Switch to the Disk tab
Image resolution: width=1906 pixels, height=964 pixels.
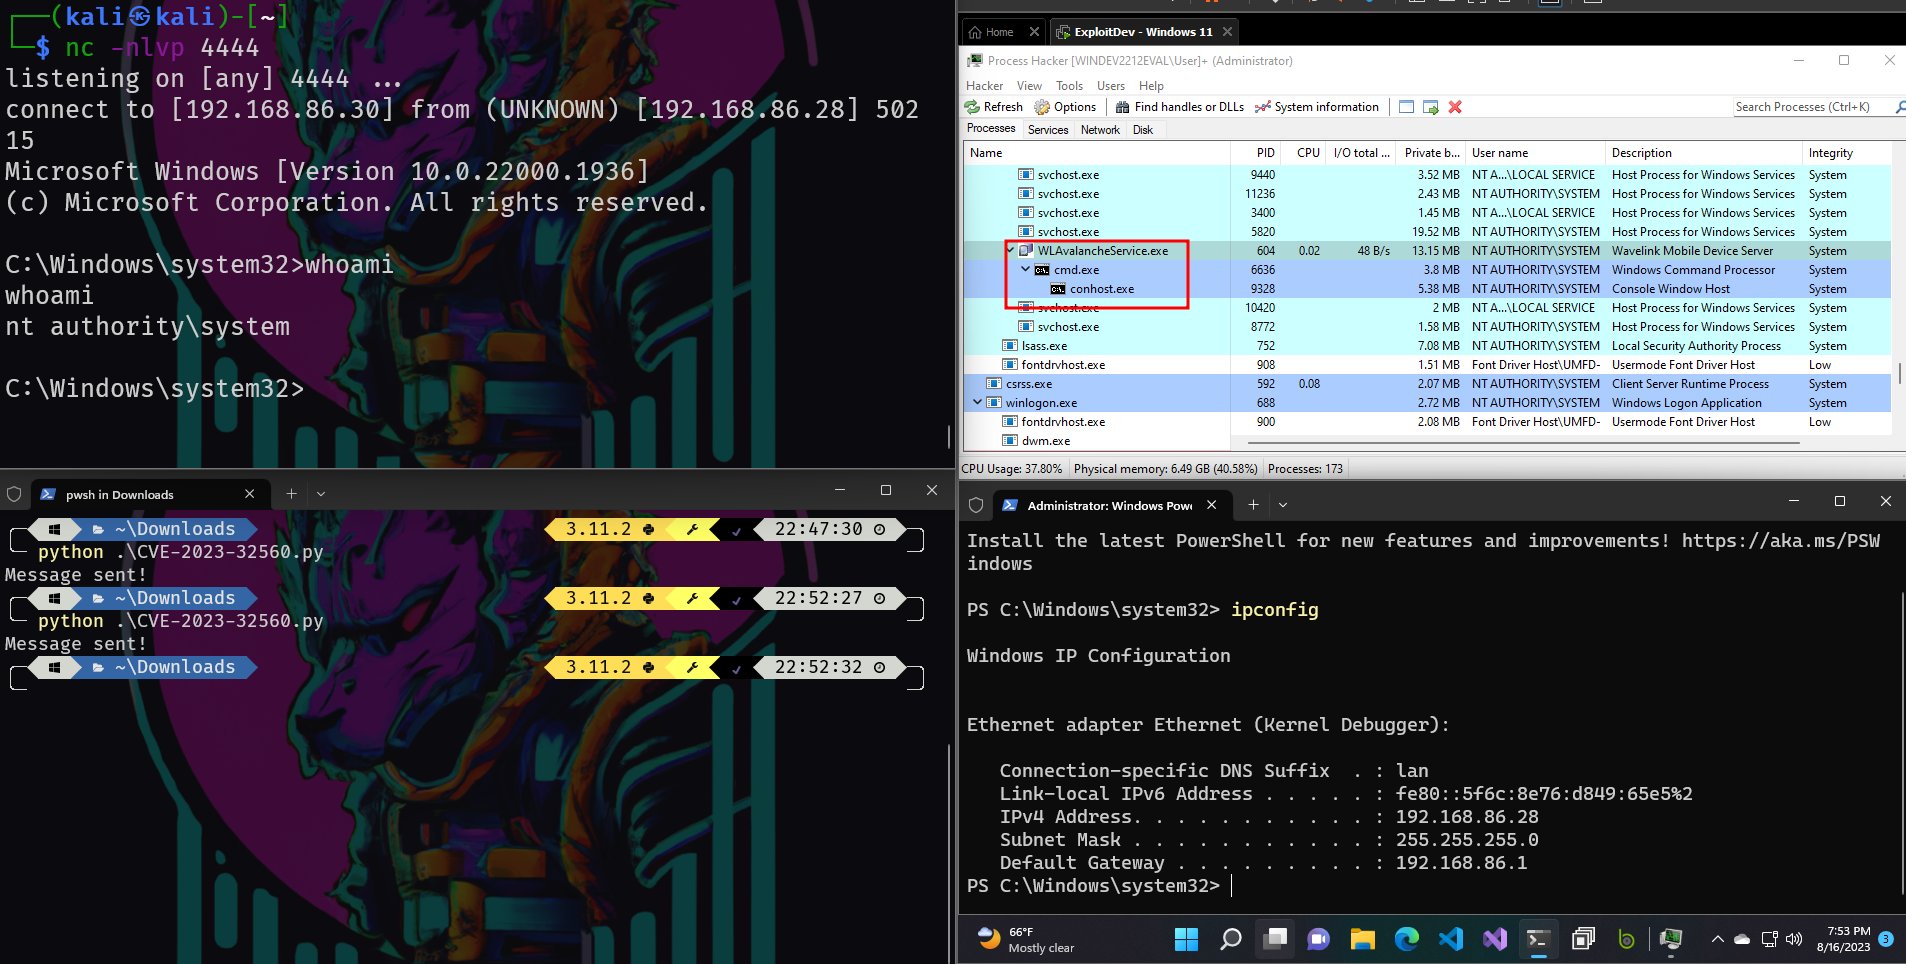(1143, 130)
